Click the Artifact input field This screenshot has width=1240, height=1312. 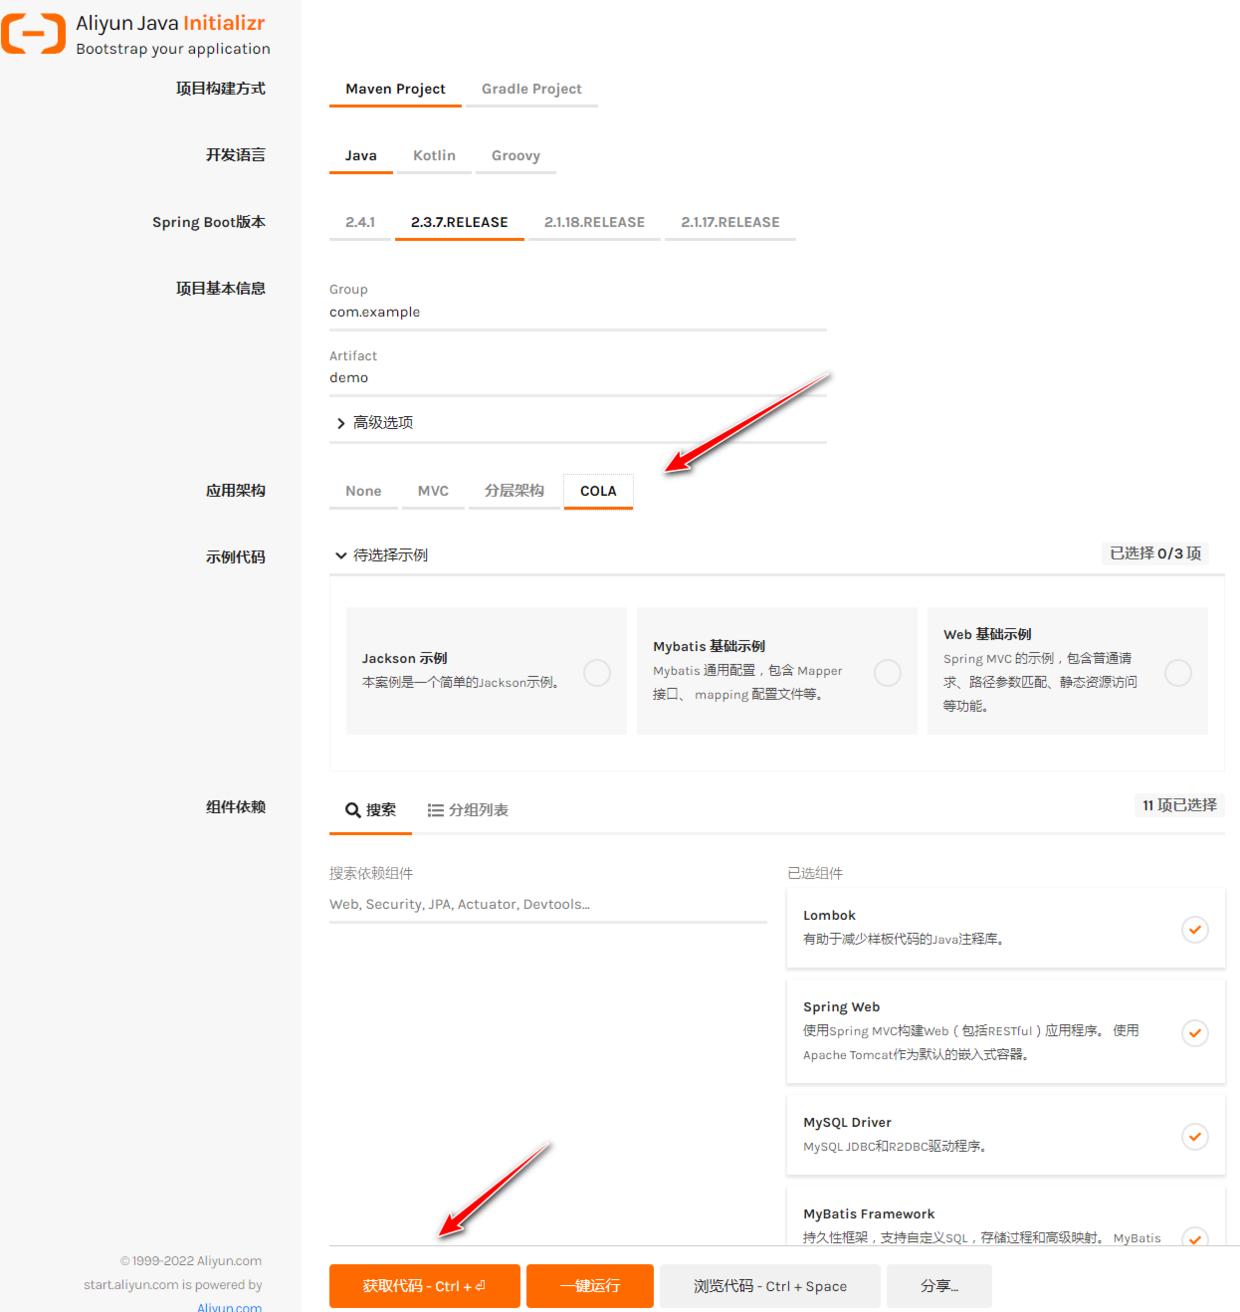click(x=578, y=378)
